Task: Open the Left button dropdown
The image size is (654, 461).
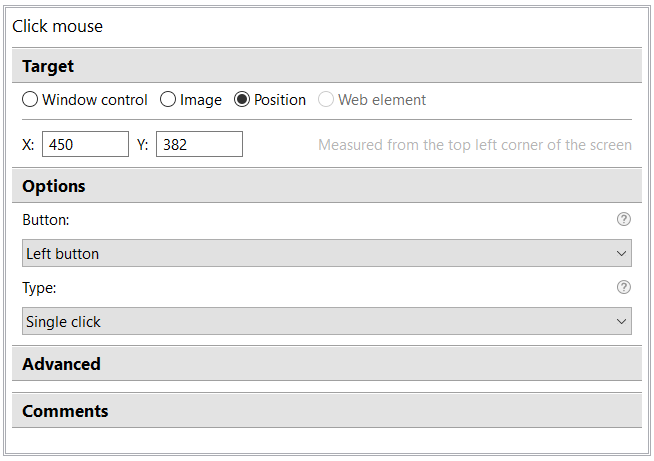Action: tap(327, 253)
